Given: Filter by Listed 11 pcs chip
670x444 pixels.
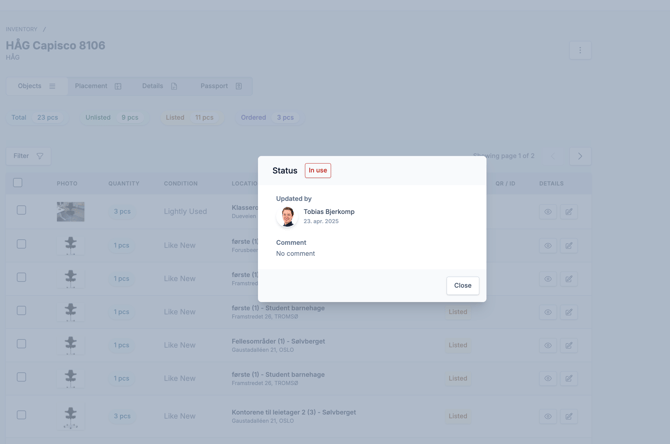Looking at the screenshot, I should 190,118.
